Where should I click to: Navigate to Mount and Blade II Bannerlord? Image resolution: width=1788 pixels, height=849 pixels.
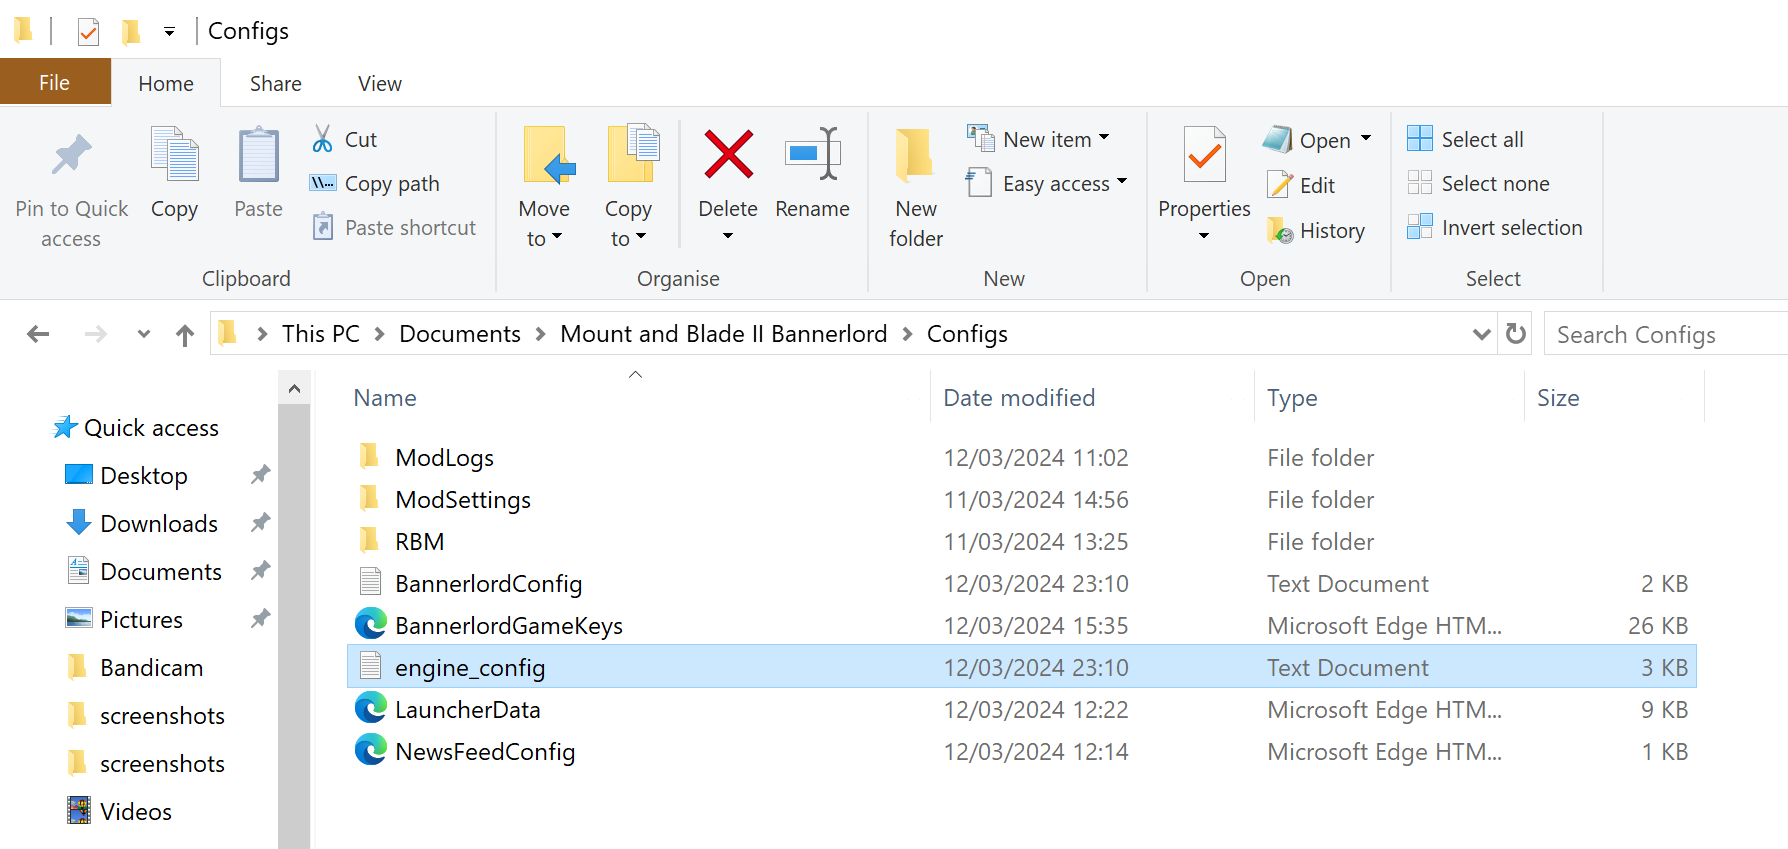[x=724, y=334]
